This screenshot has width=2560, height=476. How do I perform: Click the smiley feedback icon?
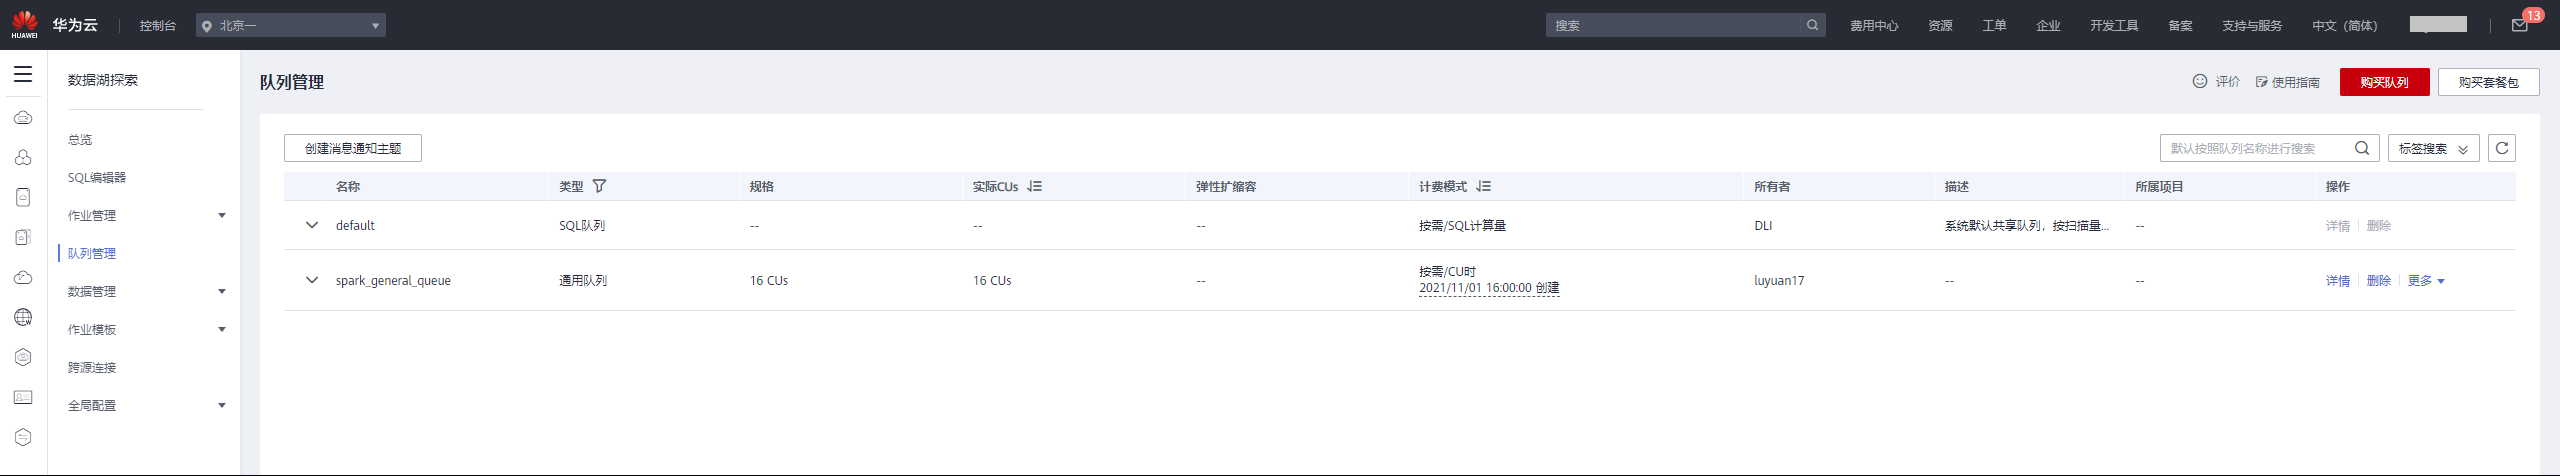pos(2200,81)
